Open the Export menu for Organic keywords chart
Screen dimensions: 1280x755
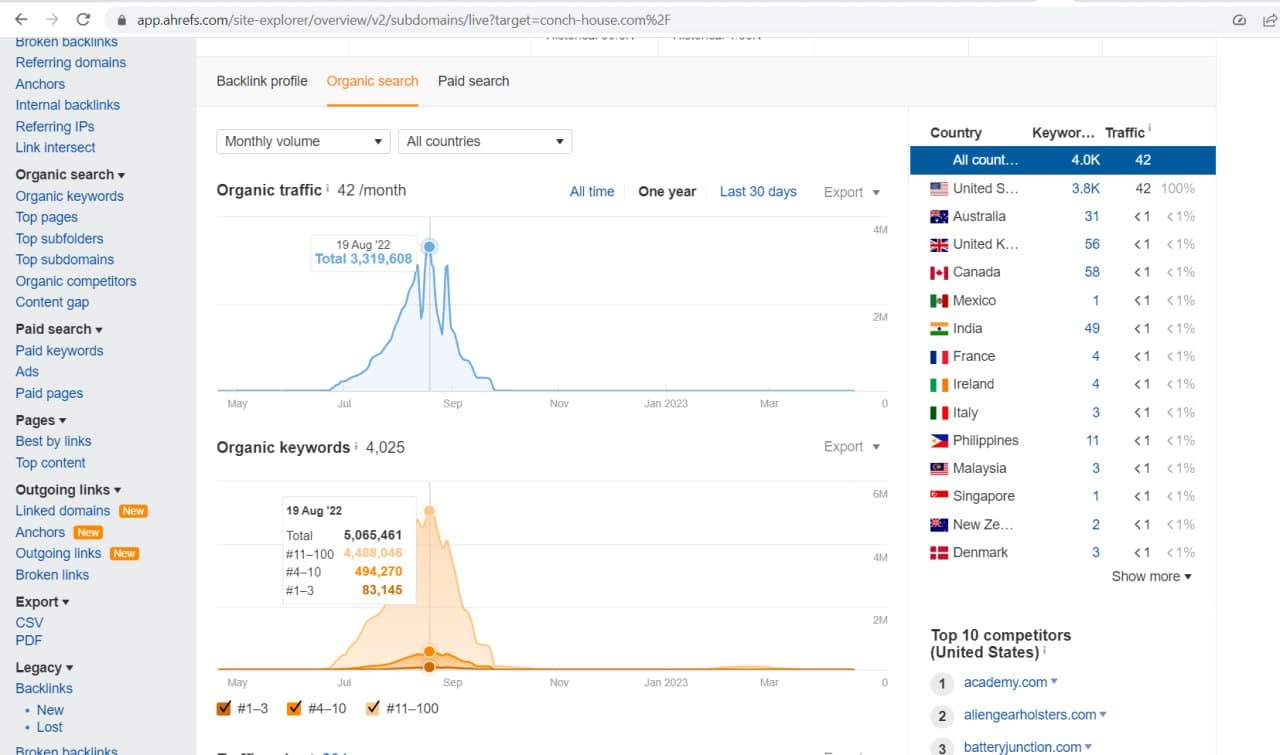click(852, 447)
